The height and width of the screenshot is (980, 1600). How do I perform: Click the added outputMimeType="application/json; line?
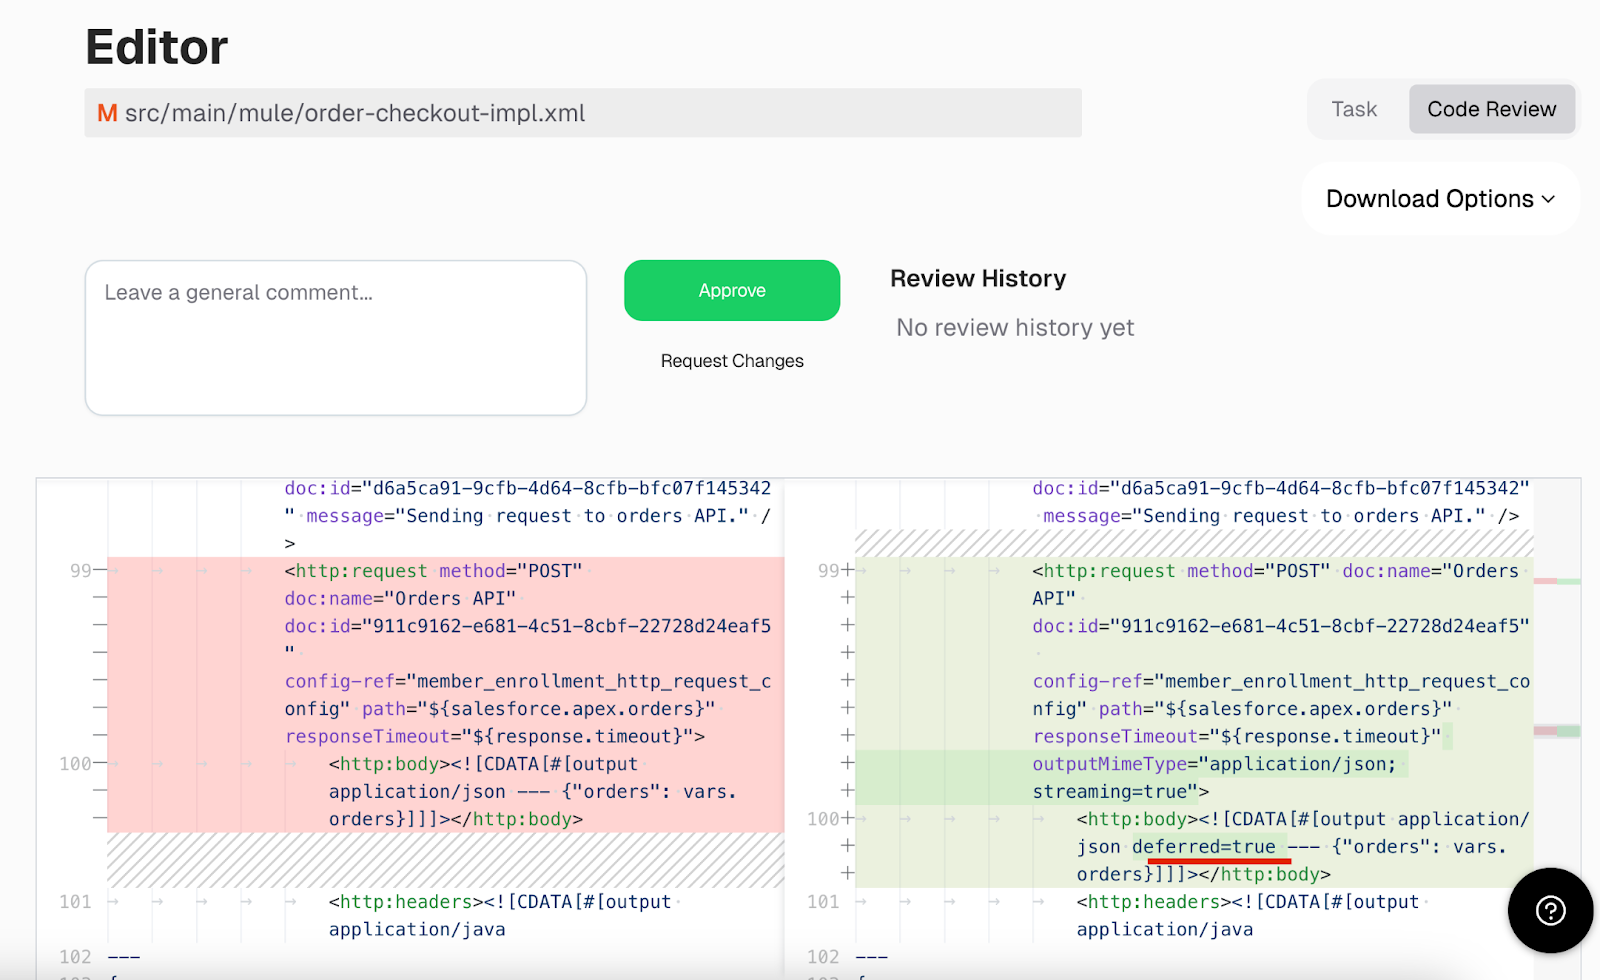click(1215, 764)
